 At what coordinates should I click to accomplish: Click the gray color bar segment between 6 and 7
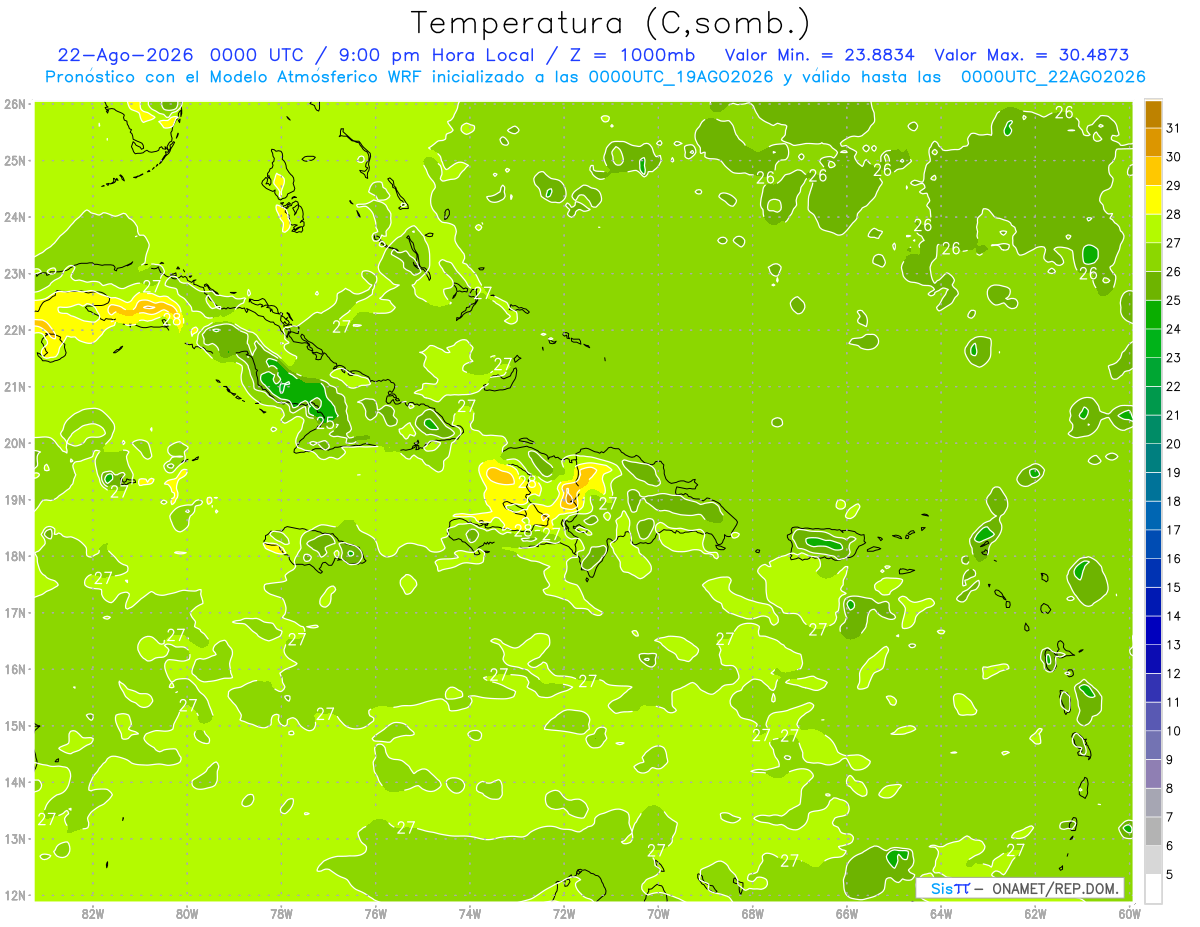(1153, 831)
